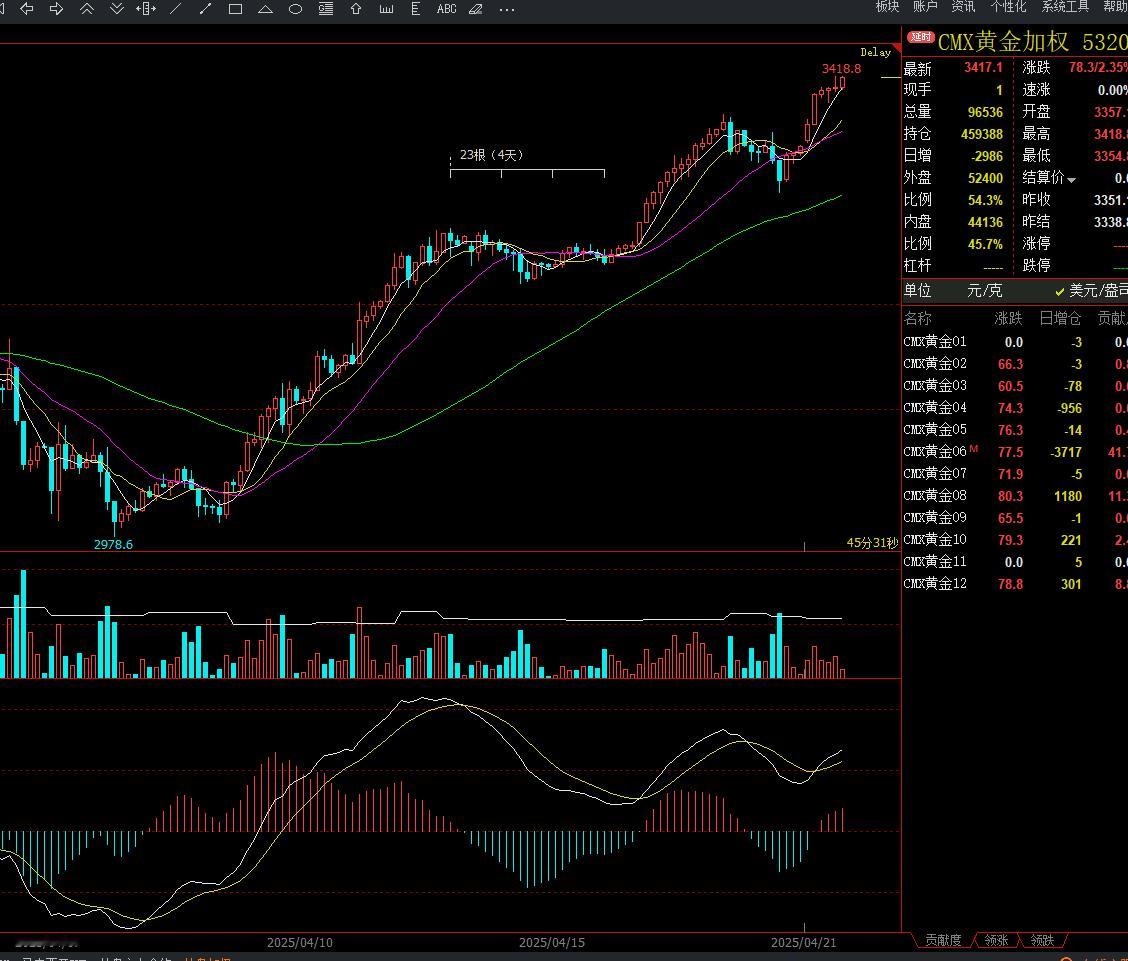Open the three-dots more tools menu
1128x961 pixels.
pyautogui.click(x=506, y=9)
